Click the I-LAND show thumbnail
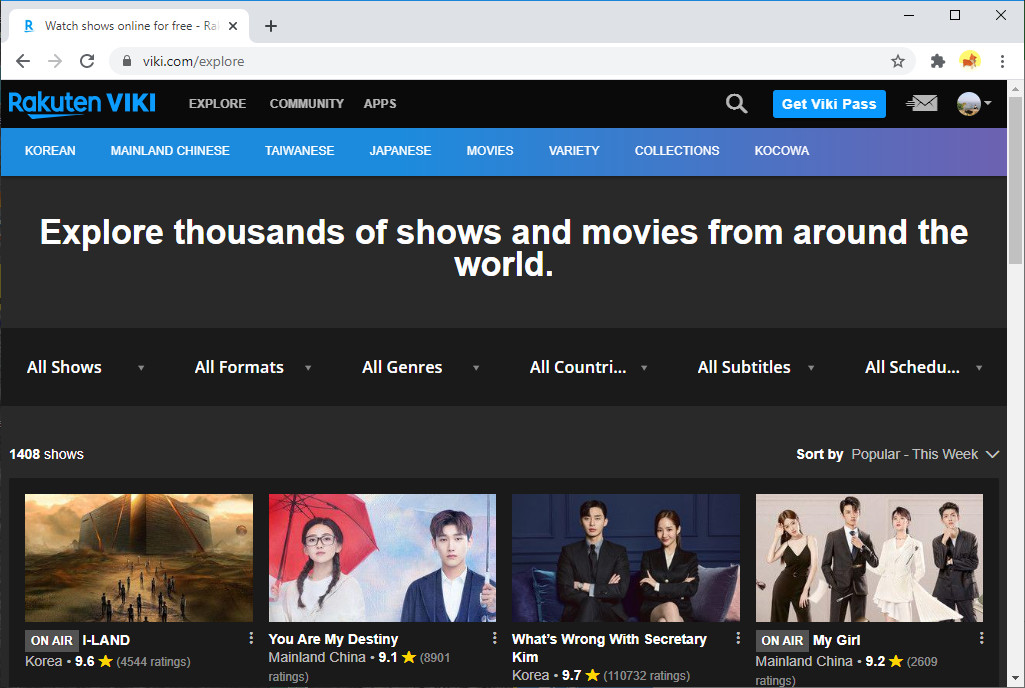 [x=139, y=558]
